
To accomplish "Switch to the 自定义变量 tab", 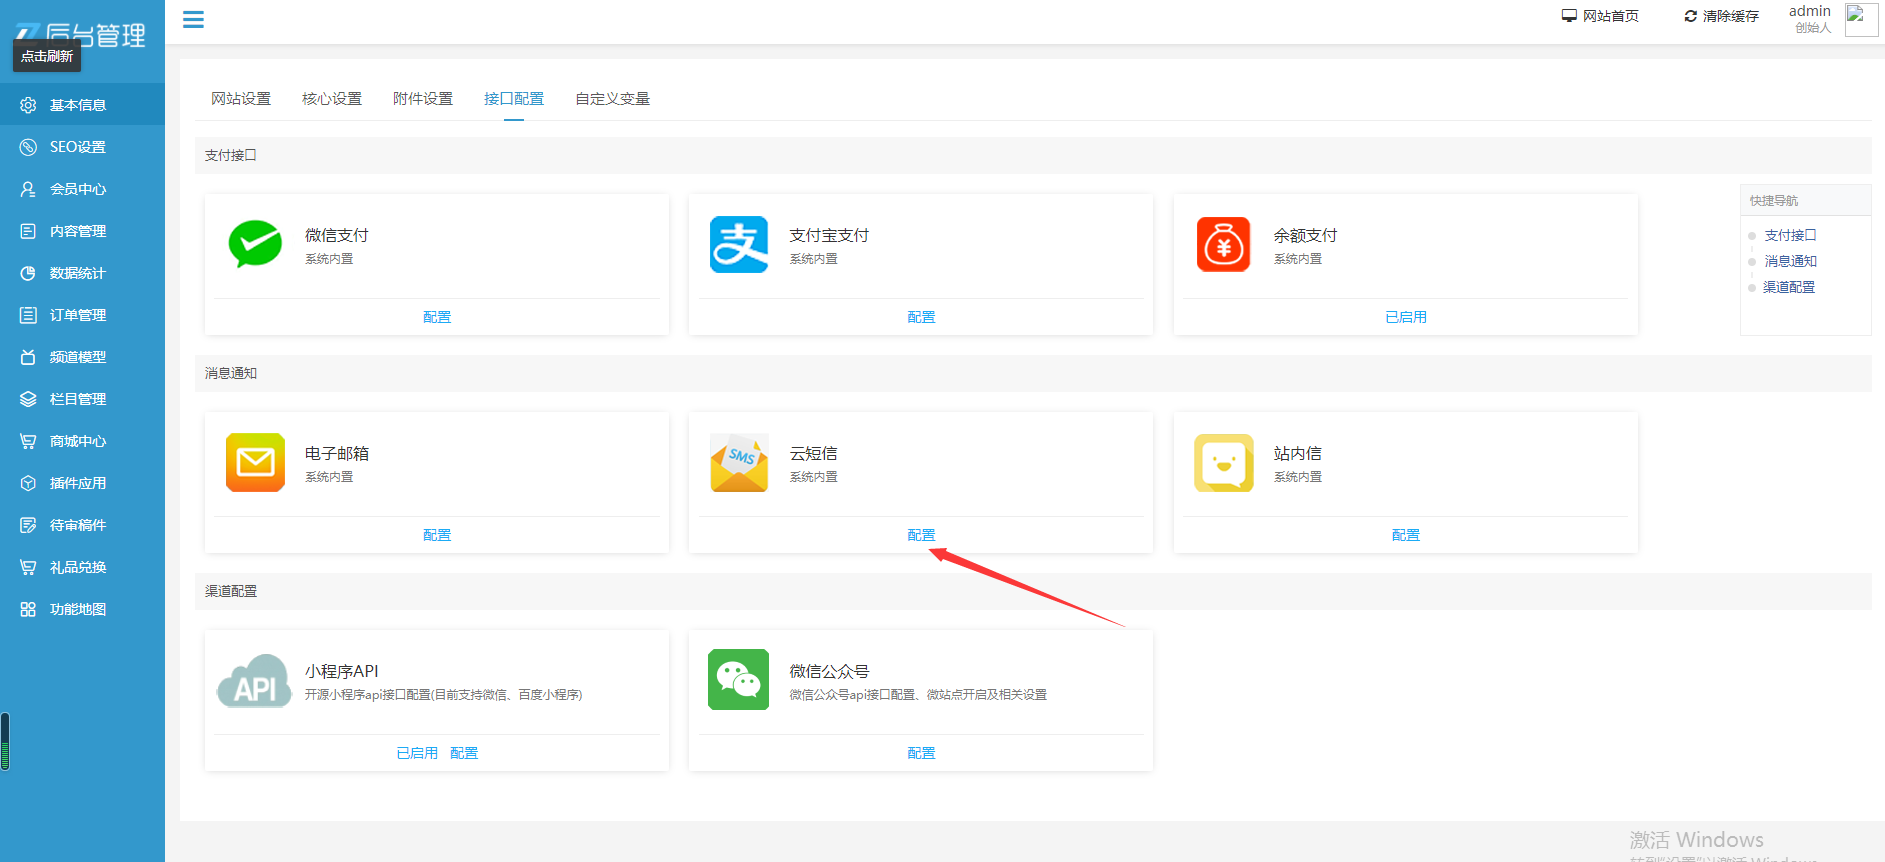I will point(612,99).
